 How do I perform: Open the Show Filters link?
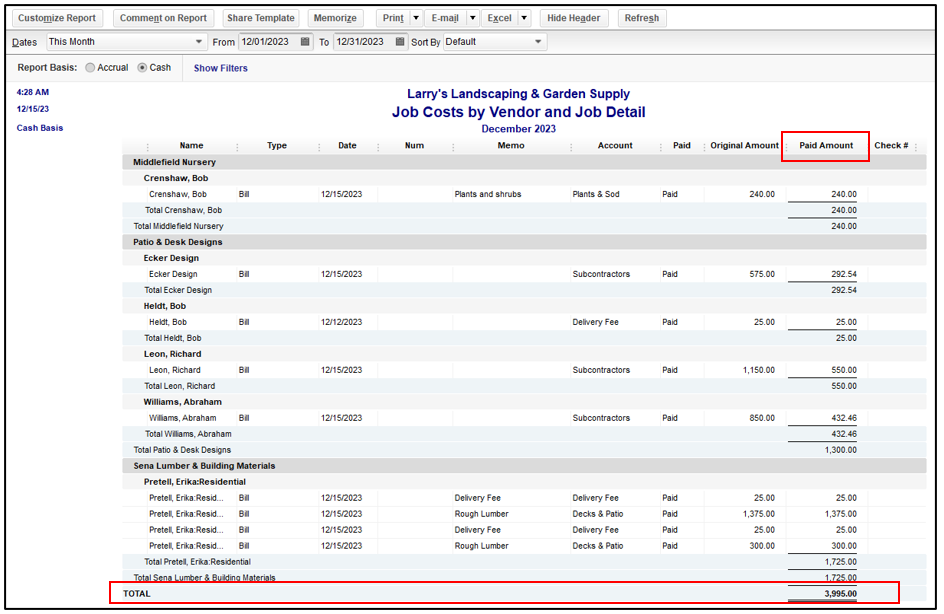point(220,68)
